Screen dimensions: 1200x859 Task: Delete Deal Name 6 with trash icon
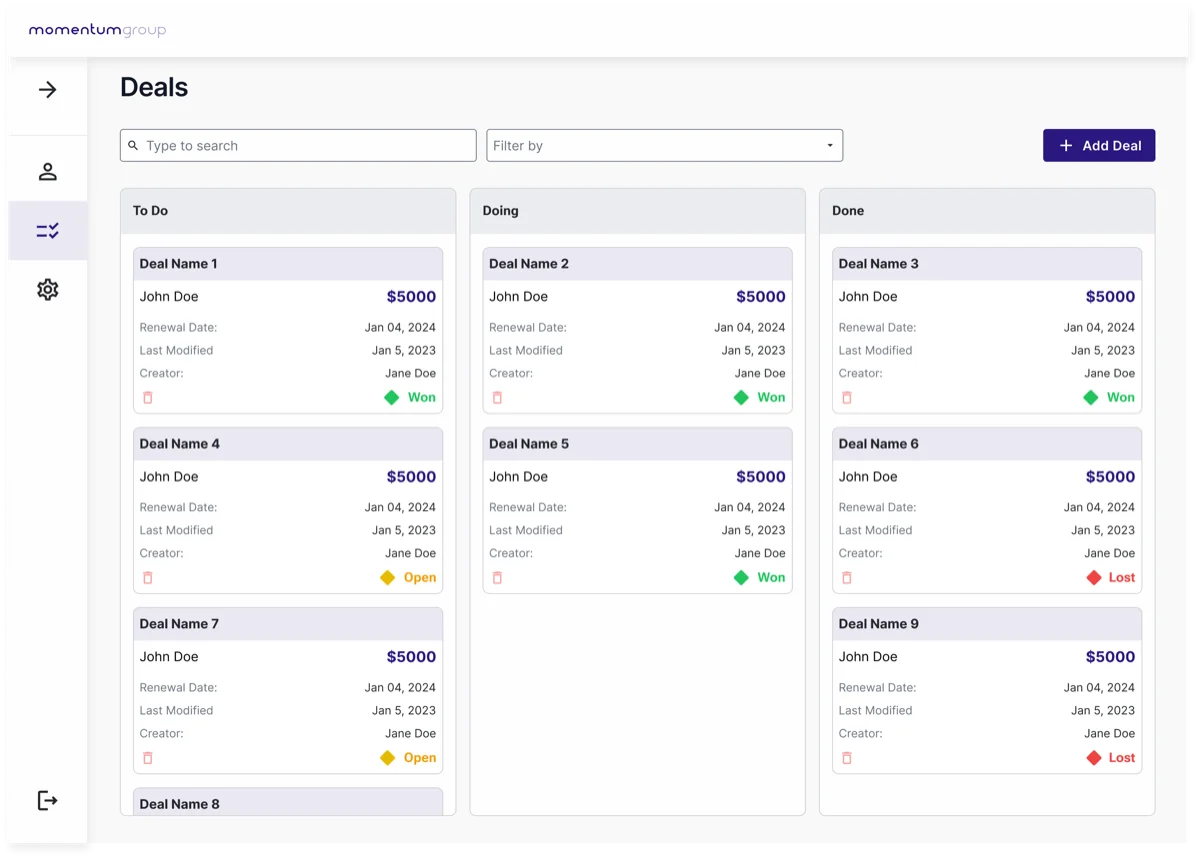coord(847,578)
